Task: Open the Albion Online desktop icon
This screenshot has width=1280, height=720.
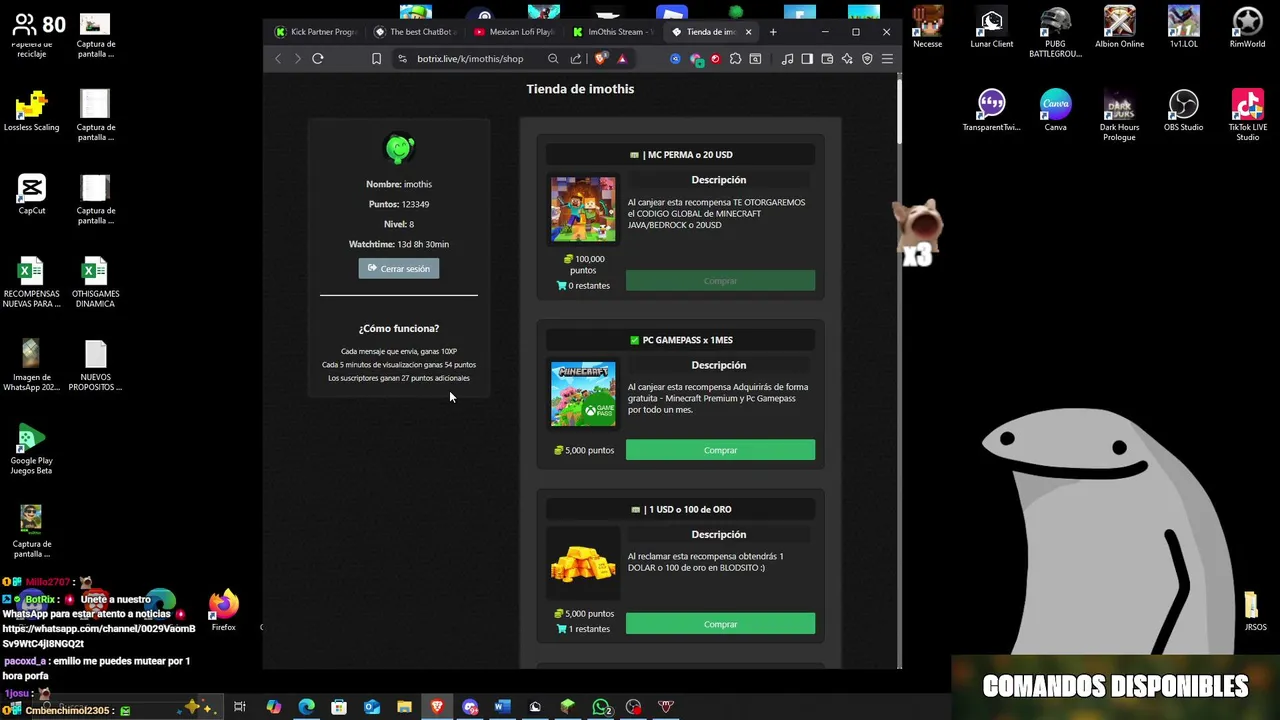Action: 1119,28
